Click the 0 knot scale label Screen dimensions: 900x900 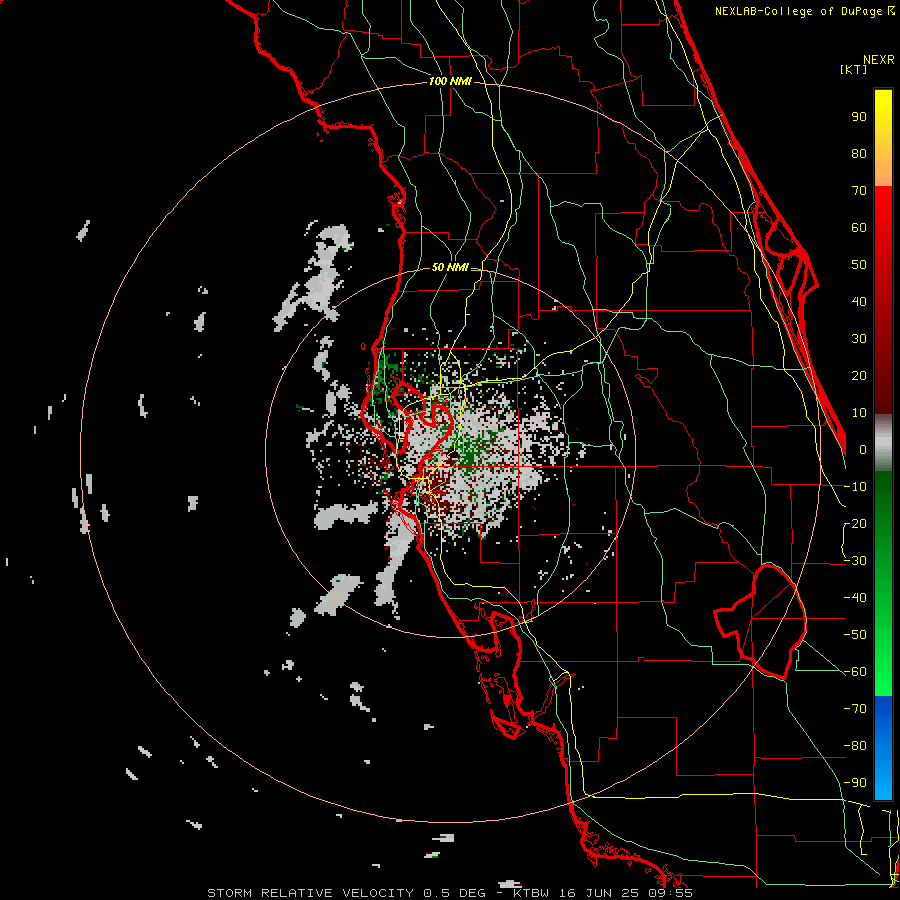863,449
